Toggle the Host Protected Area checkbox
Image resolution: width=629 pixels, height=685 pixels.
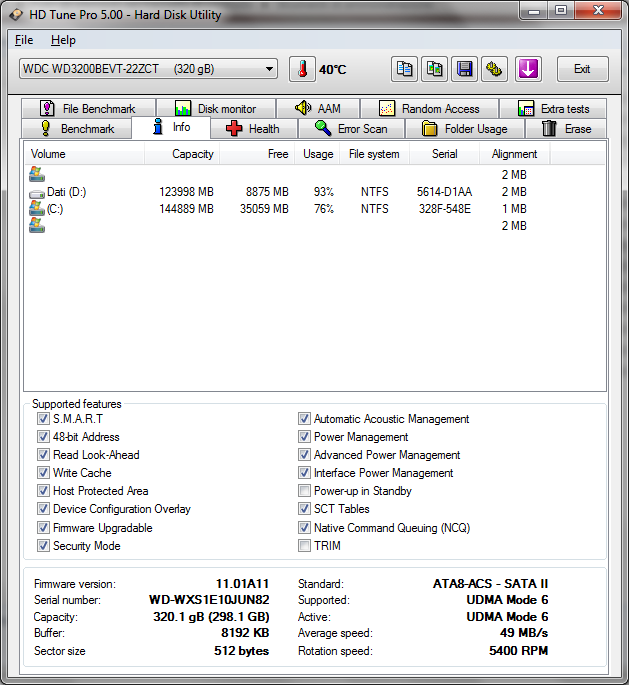[43, 490]
